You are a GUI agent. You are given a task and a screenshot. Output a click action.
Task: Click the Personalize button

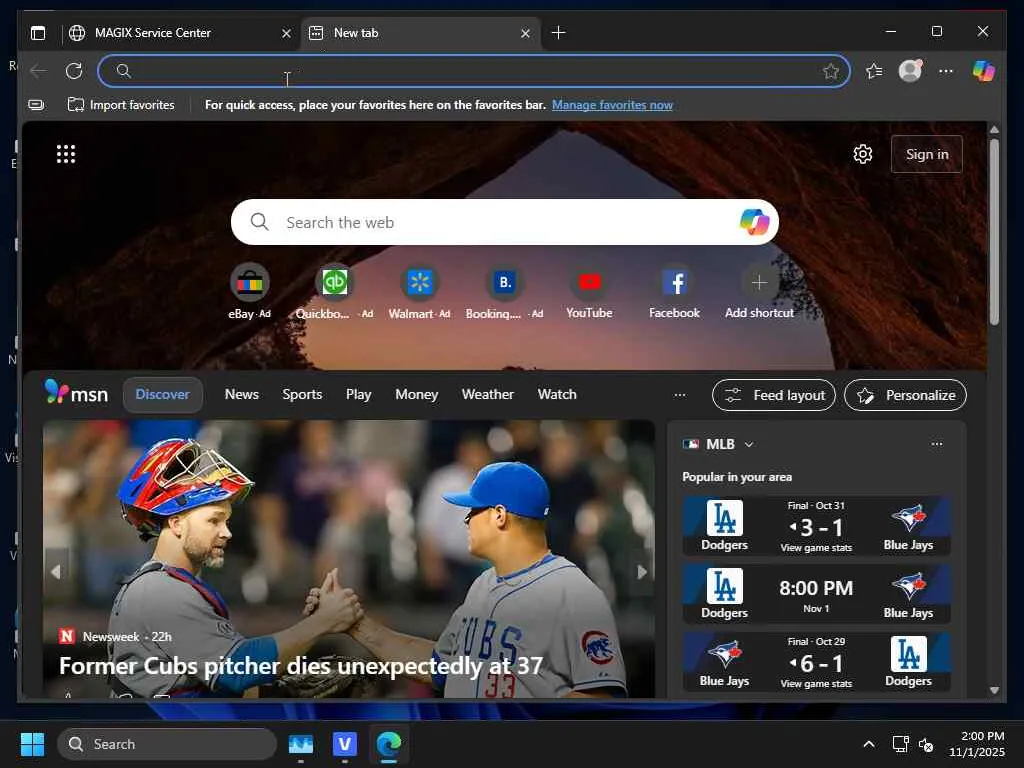[905, 395]
